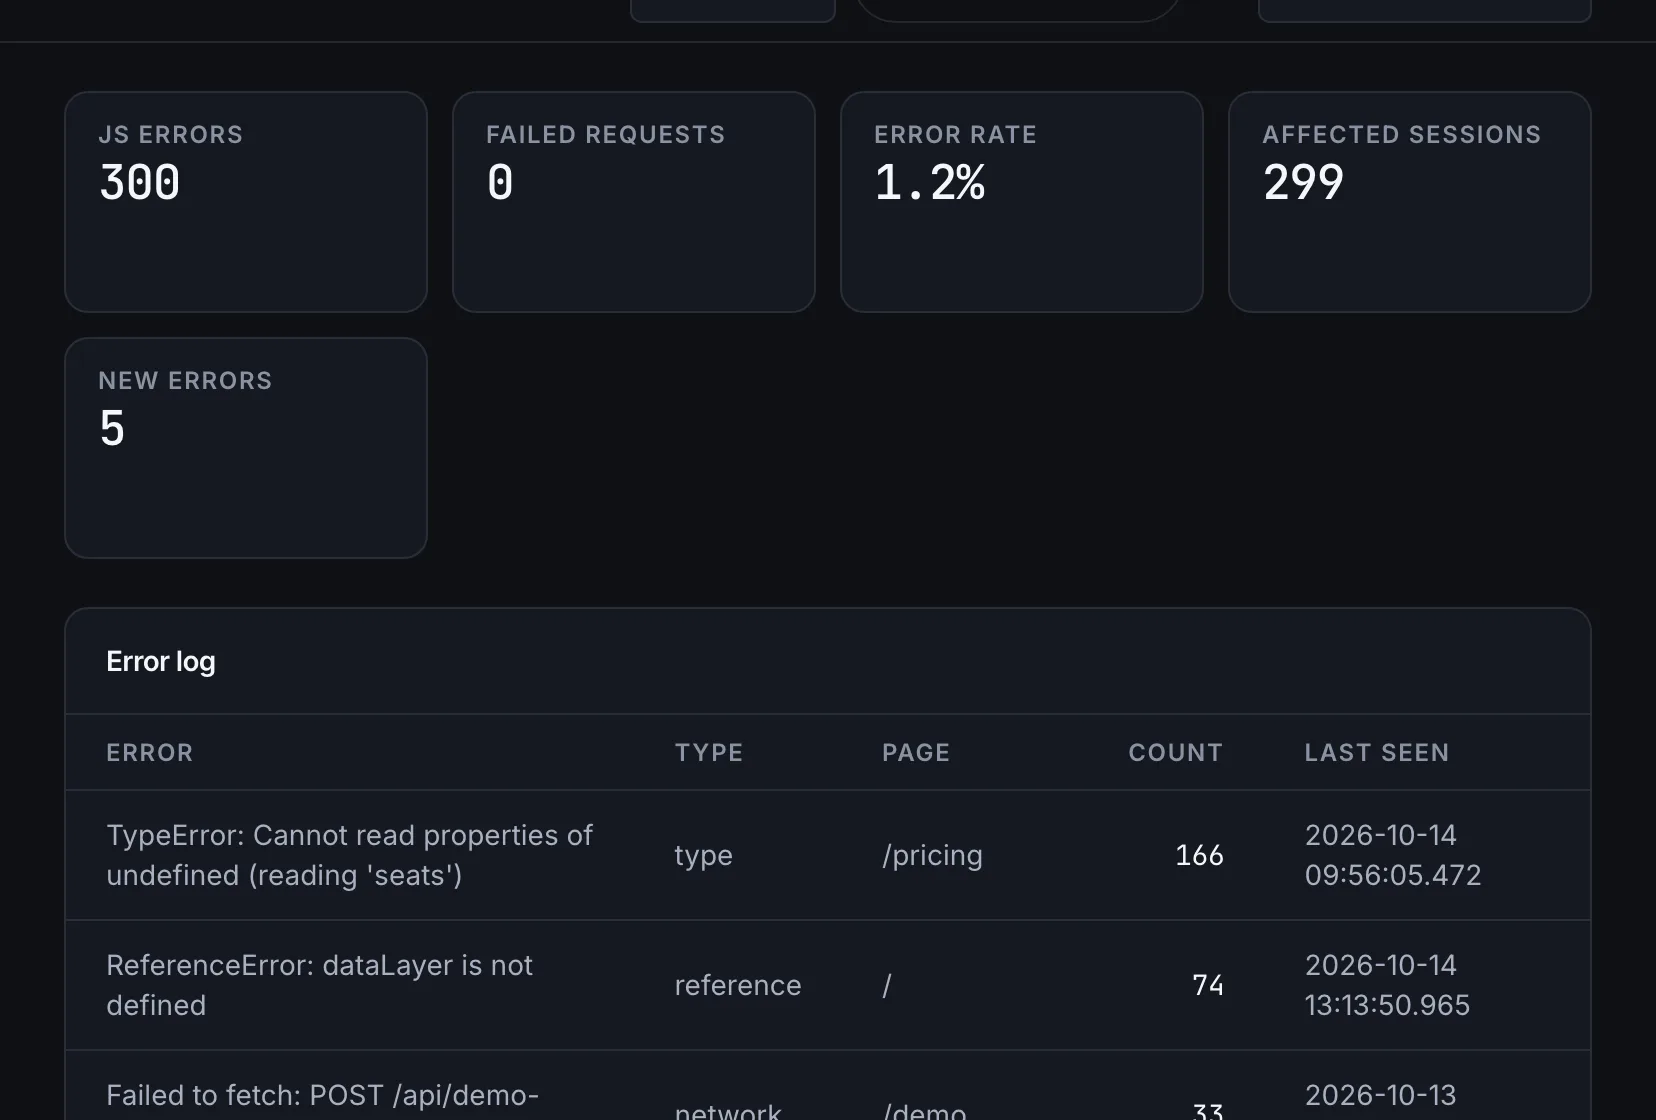Sort by the COUNT column header

(x=1176, y=752)
